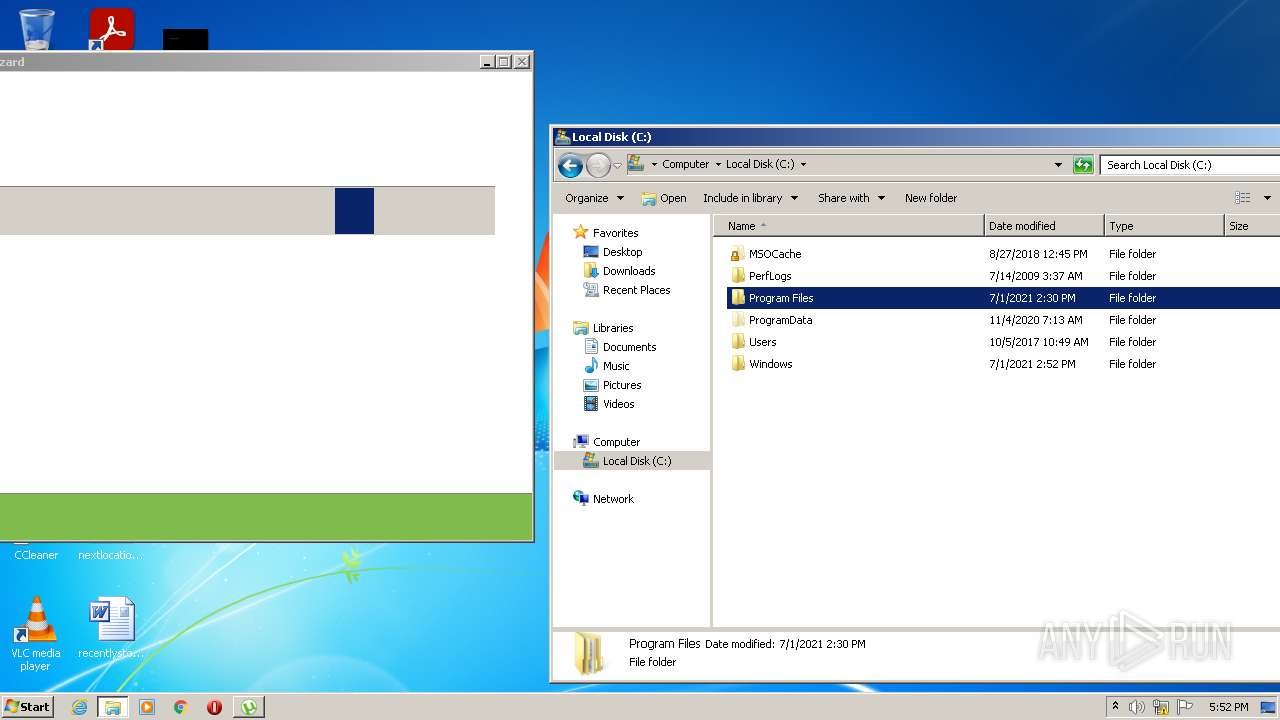The image size is (1280, 720).
Task: Select the Recycle Bin desktop icon
Action: 37,28
